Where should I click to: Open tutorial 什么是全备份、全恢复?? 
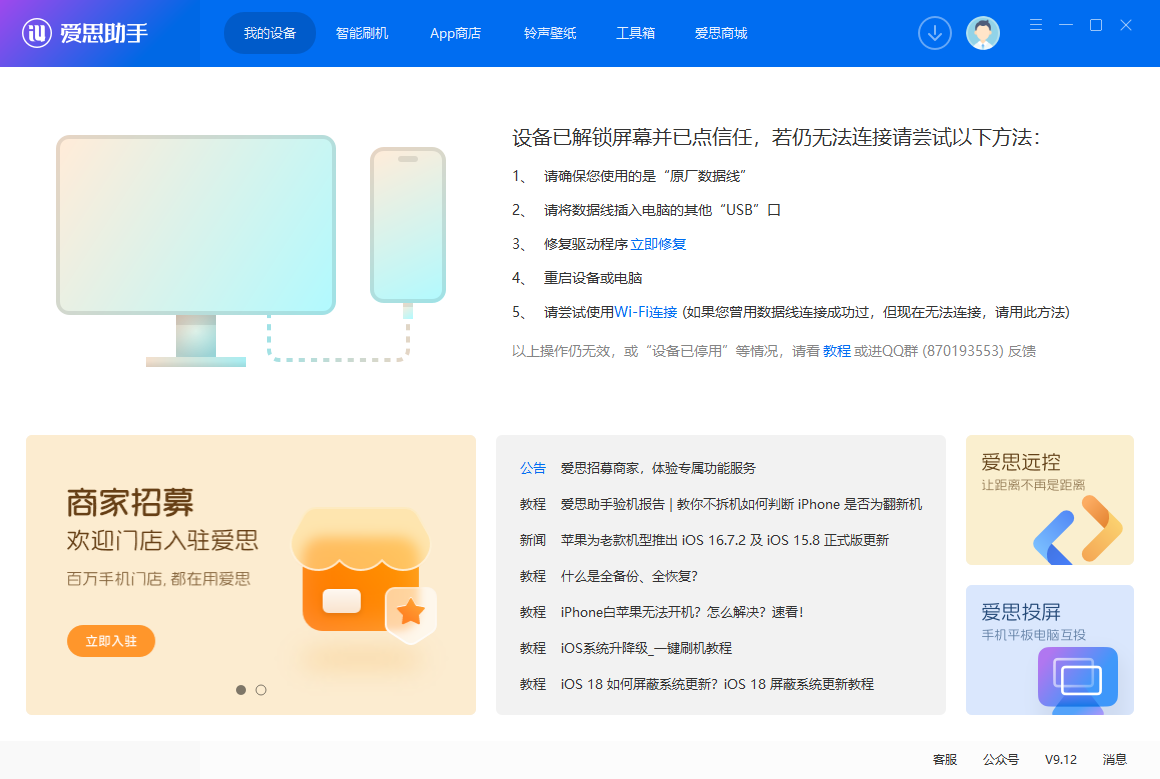(629, 576)
